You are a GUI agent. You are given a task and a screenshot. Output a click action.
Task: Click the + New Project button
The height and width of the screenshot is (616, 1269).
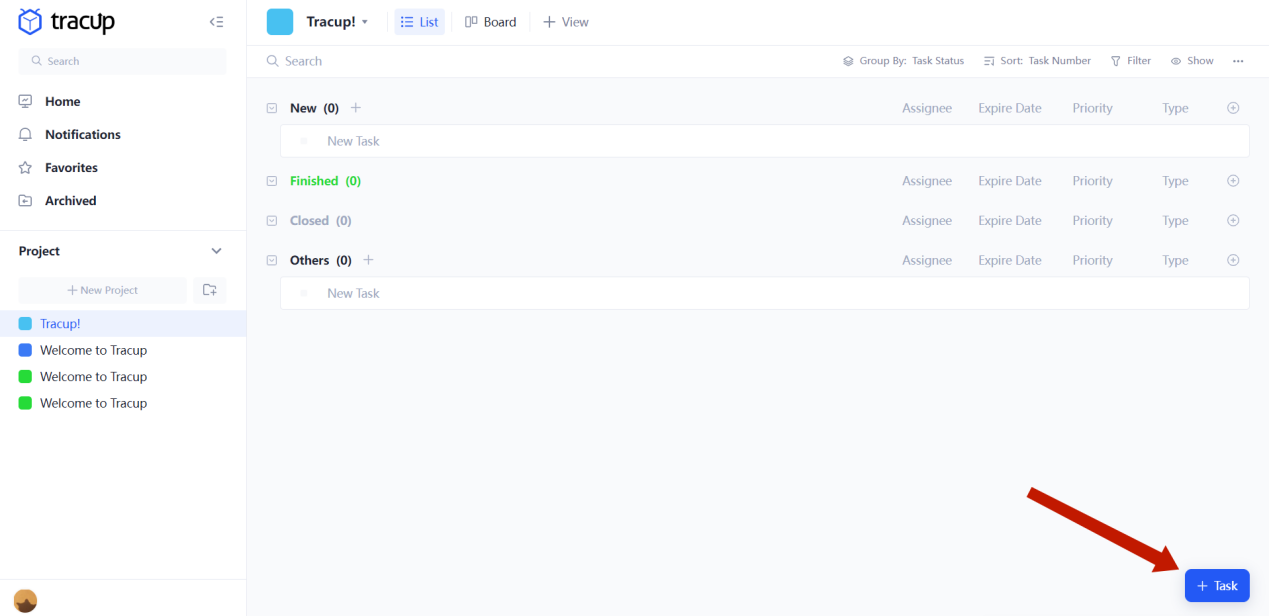[x=101, y=289]
